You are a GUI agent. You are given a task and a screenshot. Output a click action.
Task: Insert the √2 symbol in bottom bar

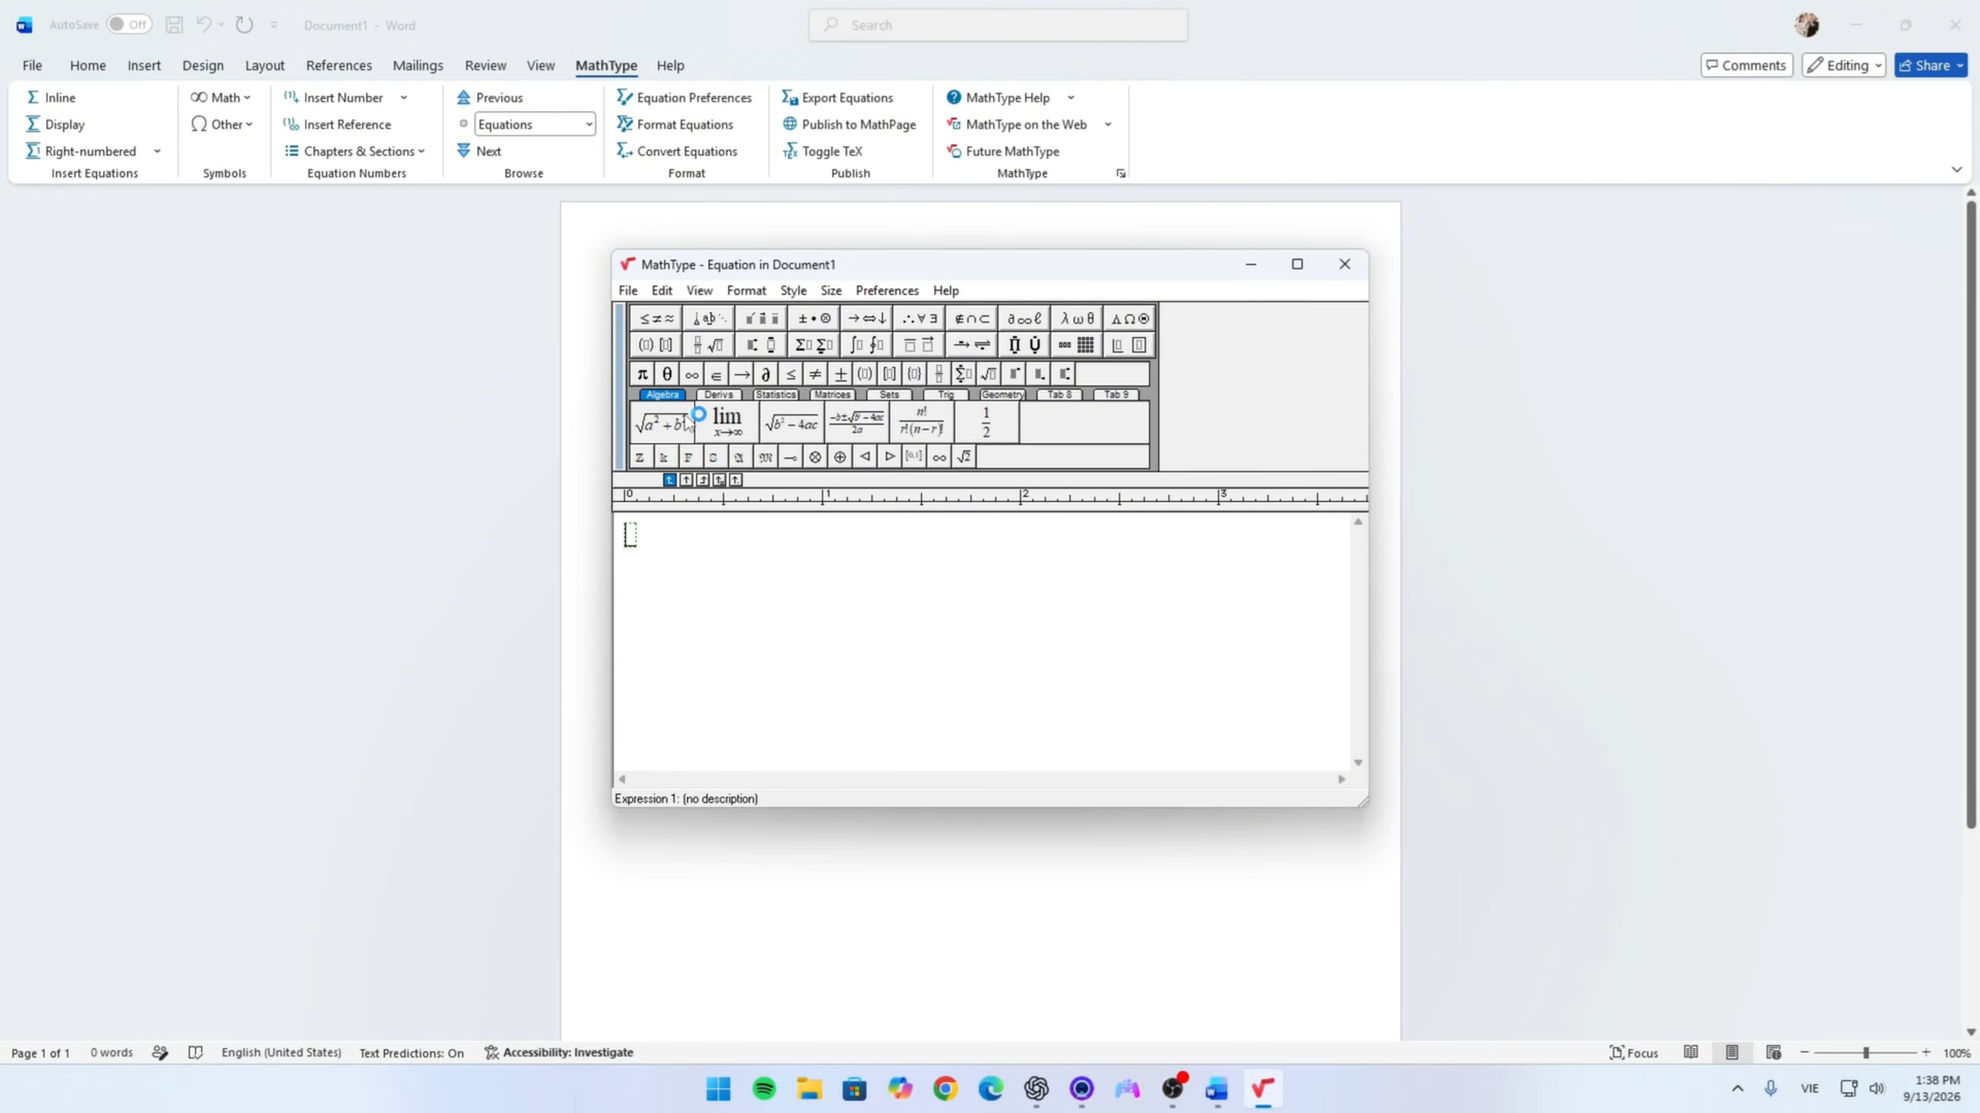pos(964,457)
